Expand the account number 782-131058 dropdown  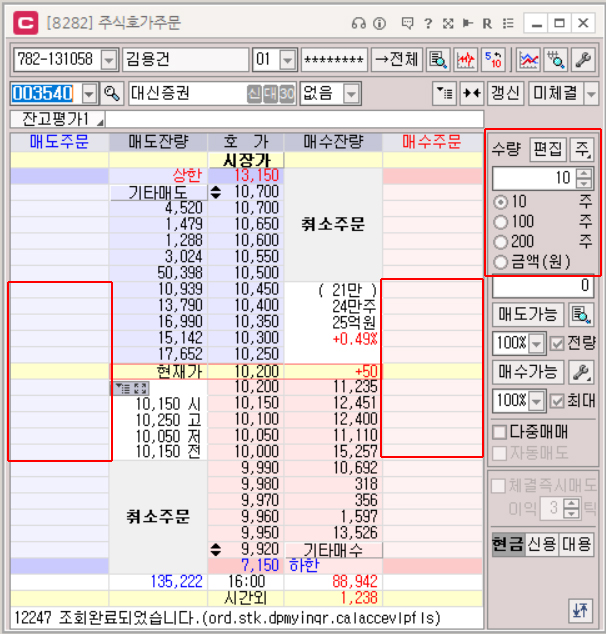[x=108, y=60]
